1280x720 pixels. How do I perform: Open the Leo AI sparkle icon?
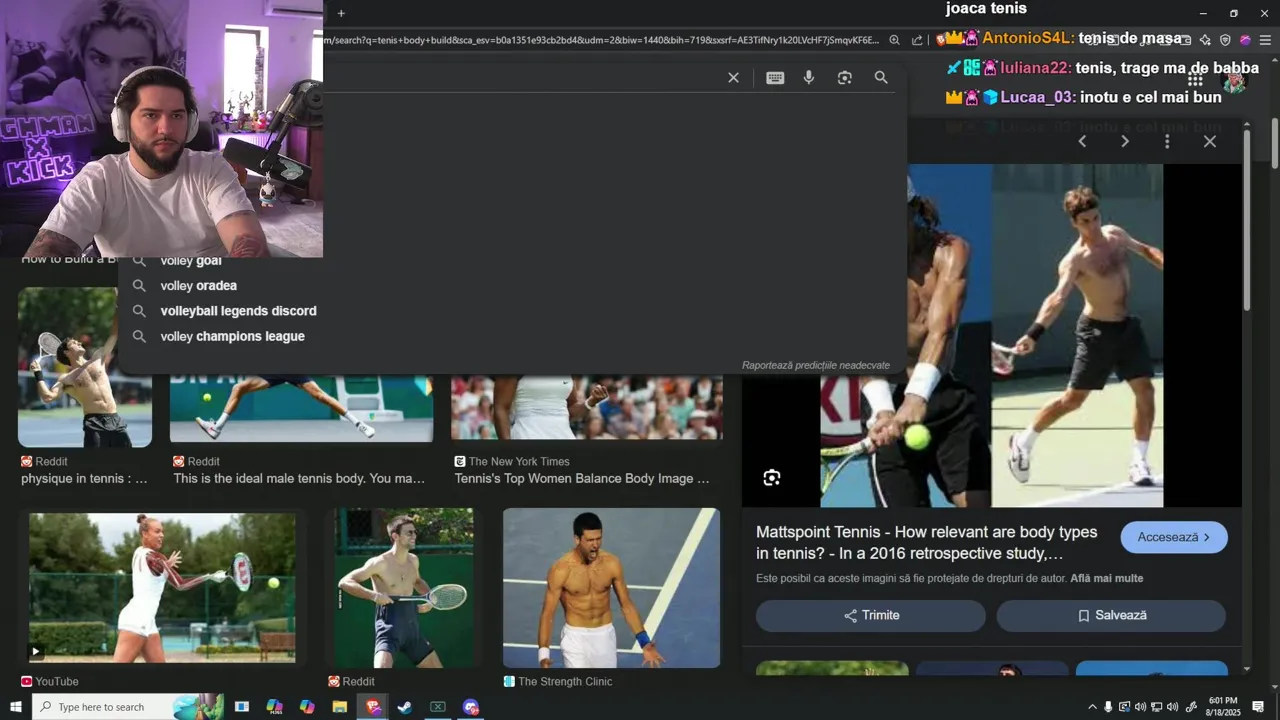[x=1205, y=40]
